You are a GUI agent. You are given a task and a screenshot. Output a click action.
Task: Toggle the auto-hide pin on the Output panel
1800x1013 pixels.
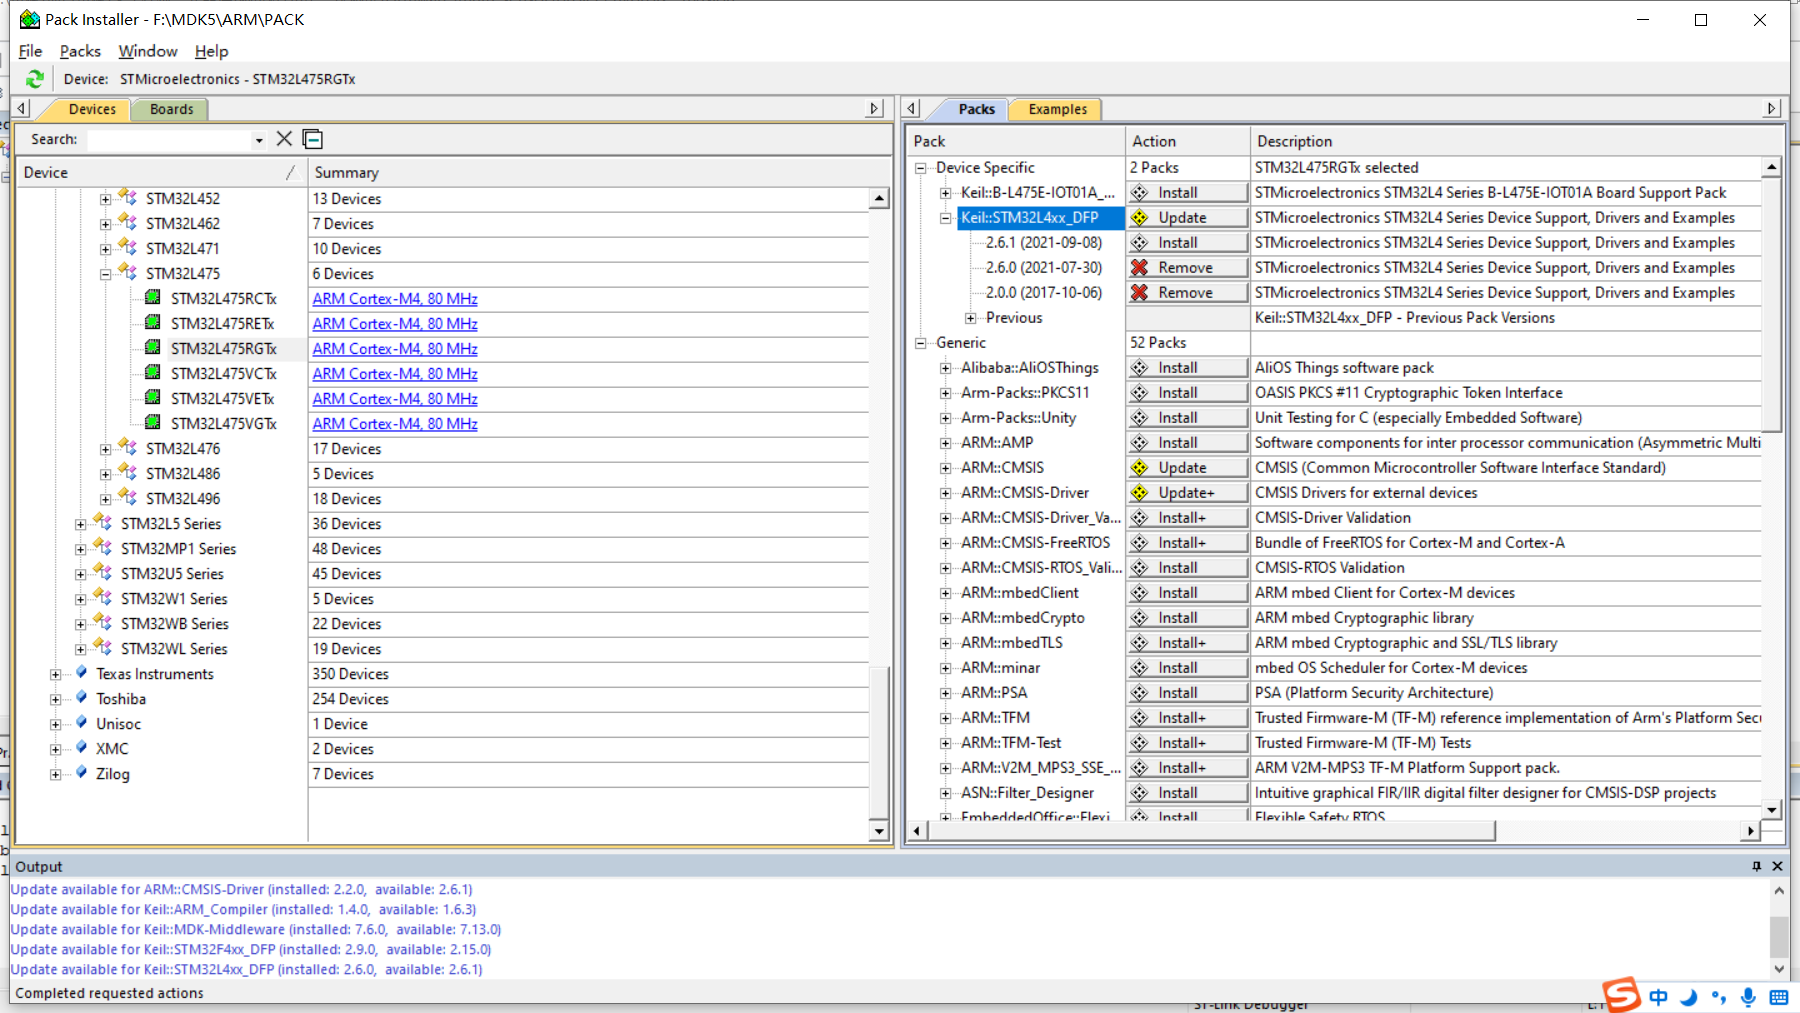[x=1756, y=866]
